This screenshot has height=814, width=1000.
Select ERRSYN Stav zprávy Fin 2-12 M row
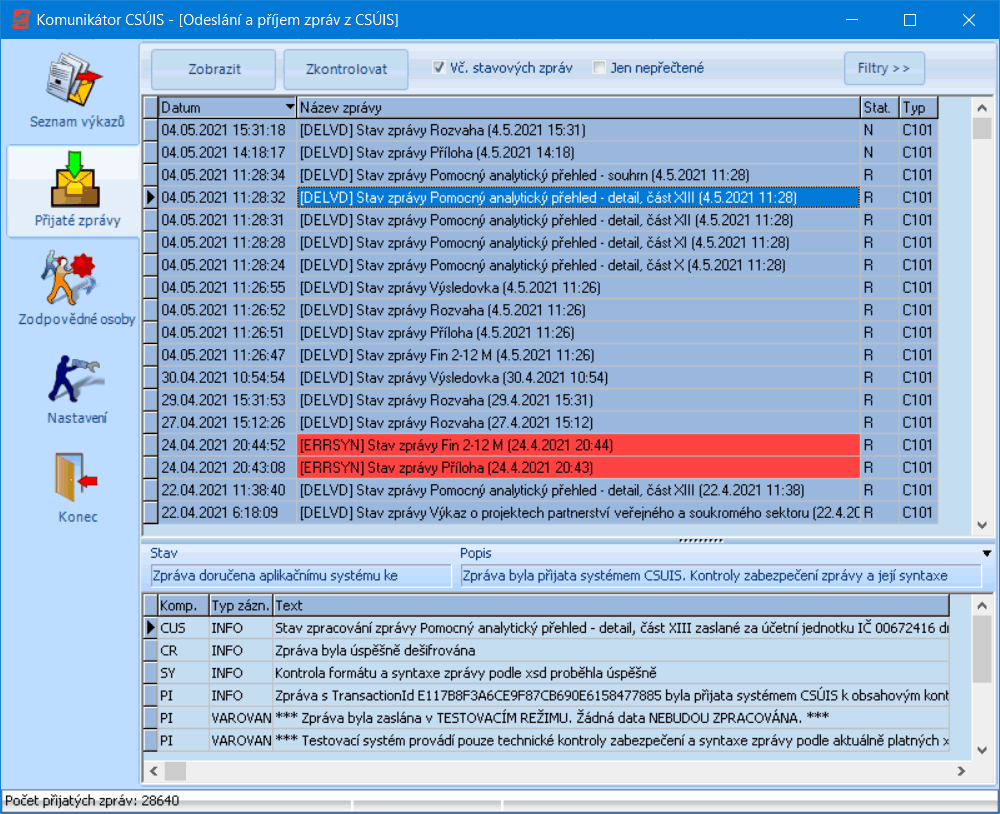click(x=578, y=445)
